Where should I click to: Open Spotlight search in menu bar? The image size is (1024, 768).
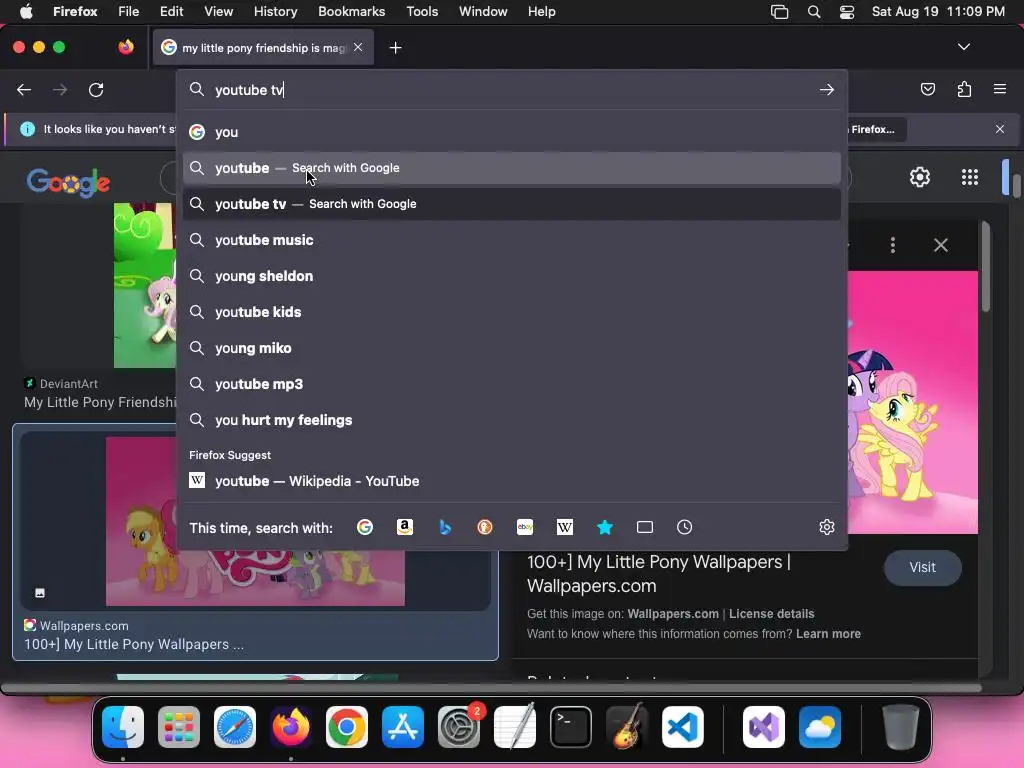point(814,12)
